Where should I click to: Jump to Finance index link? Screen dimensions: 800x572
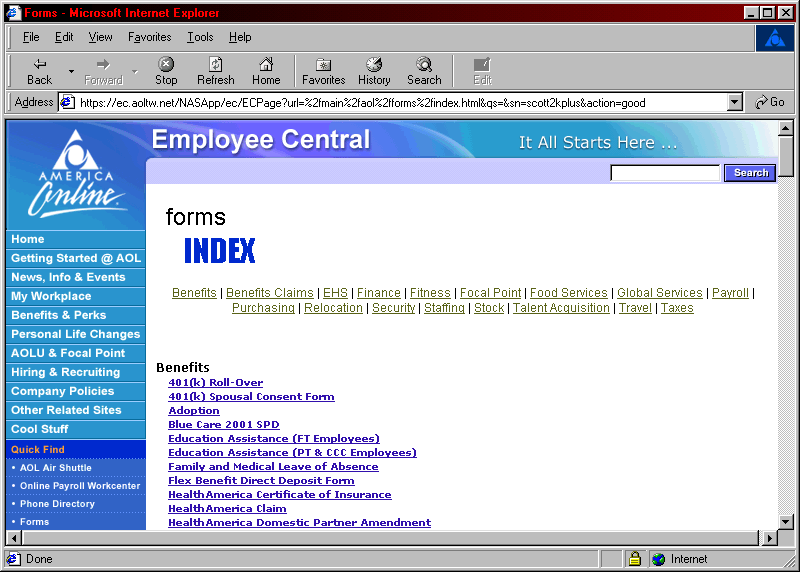click(x=379, y=293)
